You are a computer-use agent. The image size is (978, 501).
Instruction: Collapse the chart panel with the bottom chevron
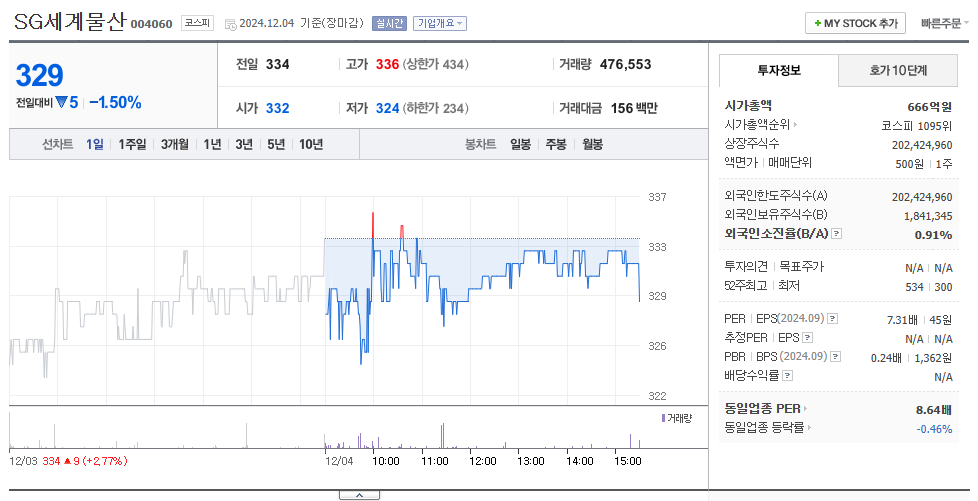tap(359, 495)
